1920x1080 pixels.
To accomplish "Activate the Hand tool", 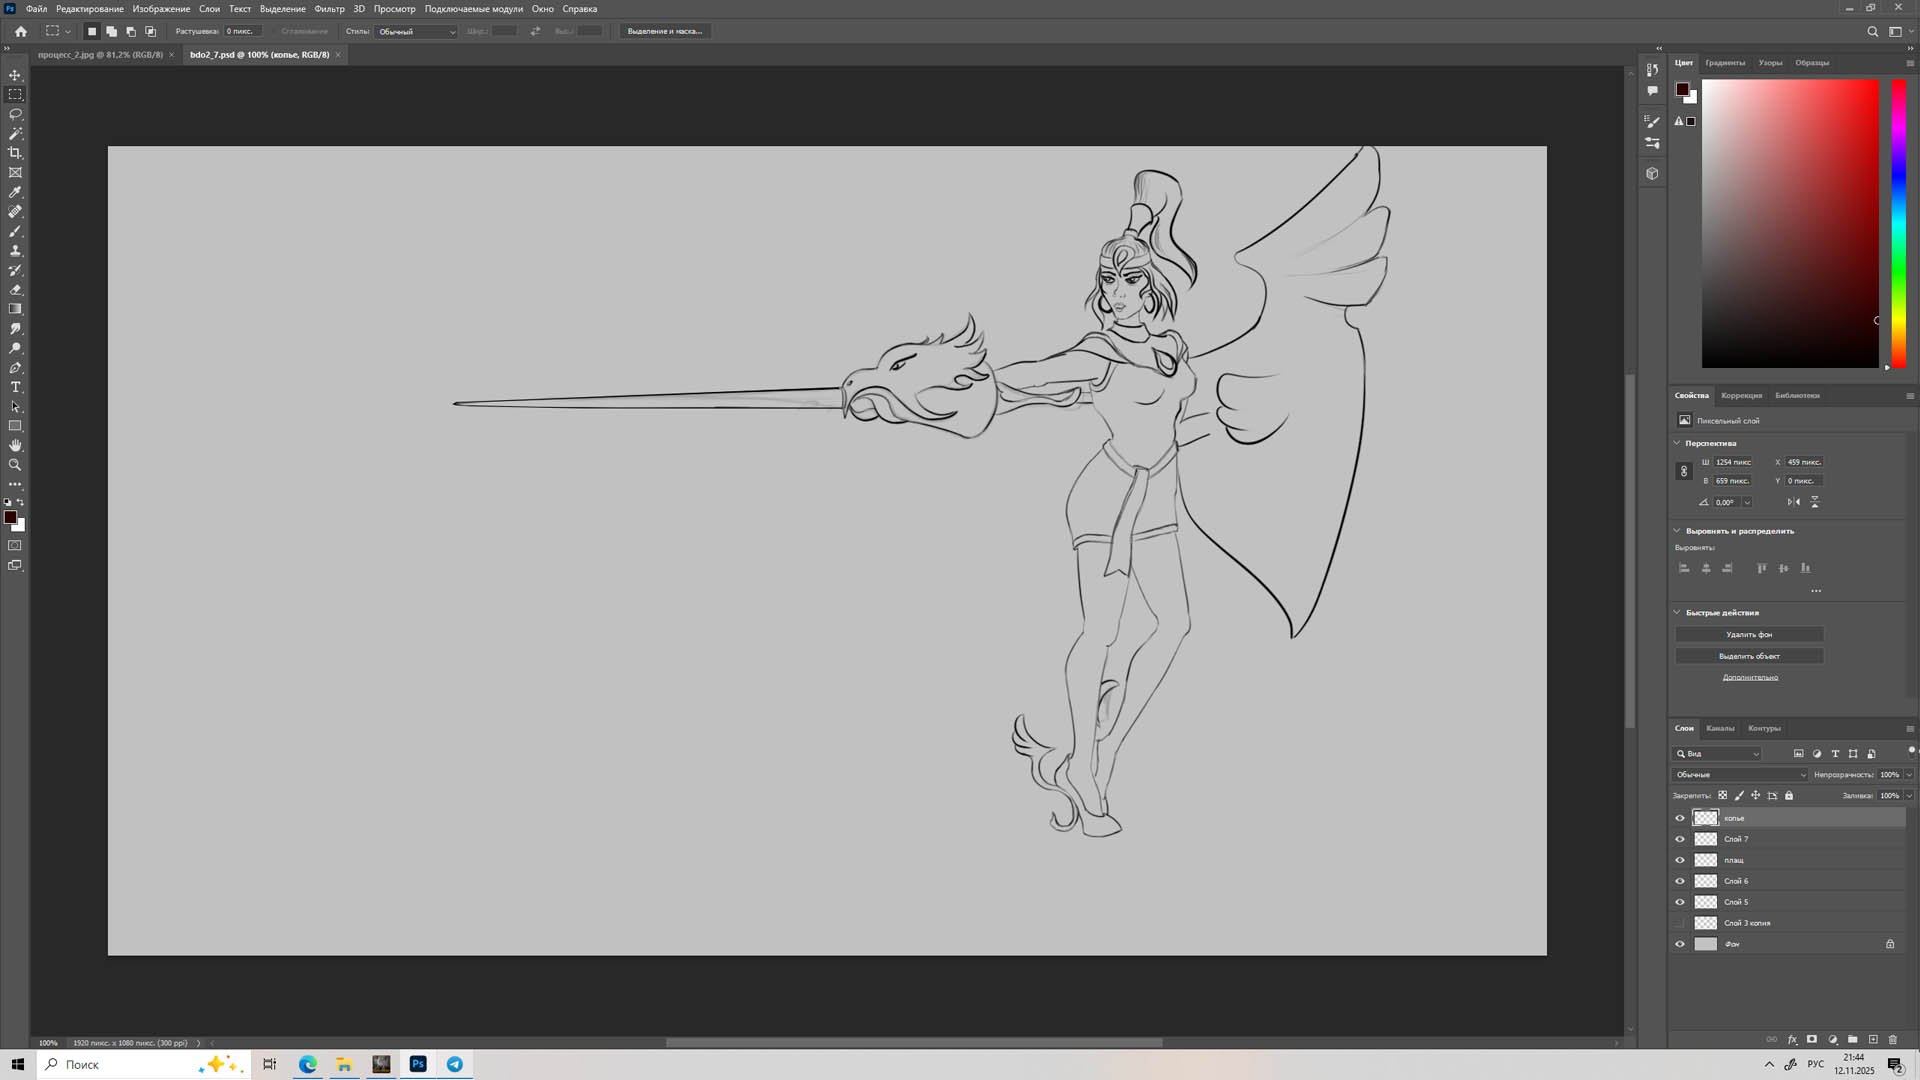I will 15,445.
